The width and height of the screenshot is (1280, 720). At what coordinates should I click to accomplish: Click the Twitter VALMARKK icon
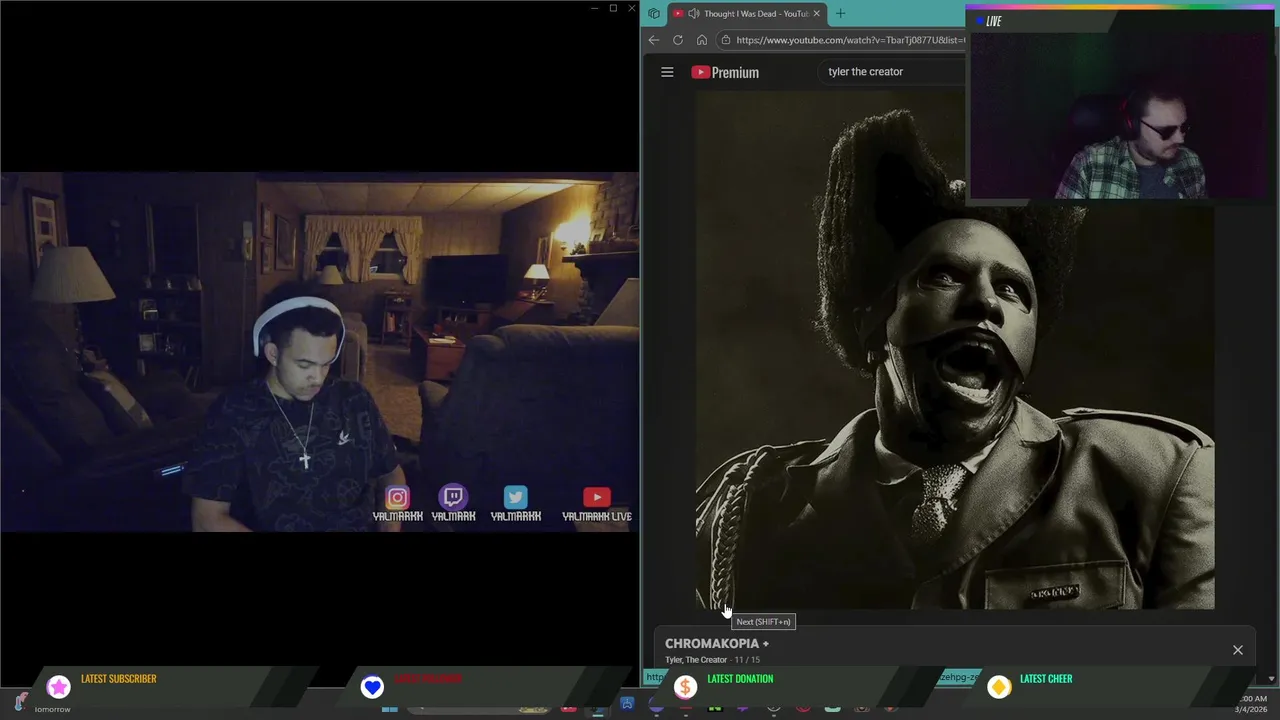click(x=515, y=498)
